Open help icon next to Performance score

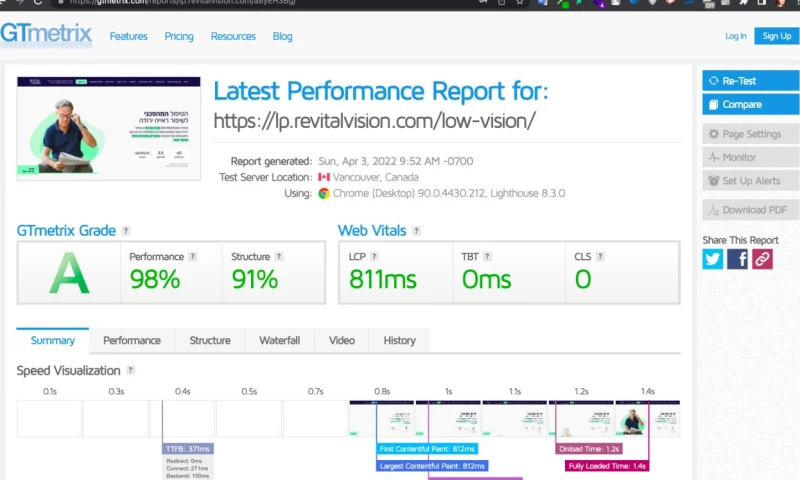click(x=193, y=256)
